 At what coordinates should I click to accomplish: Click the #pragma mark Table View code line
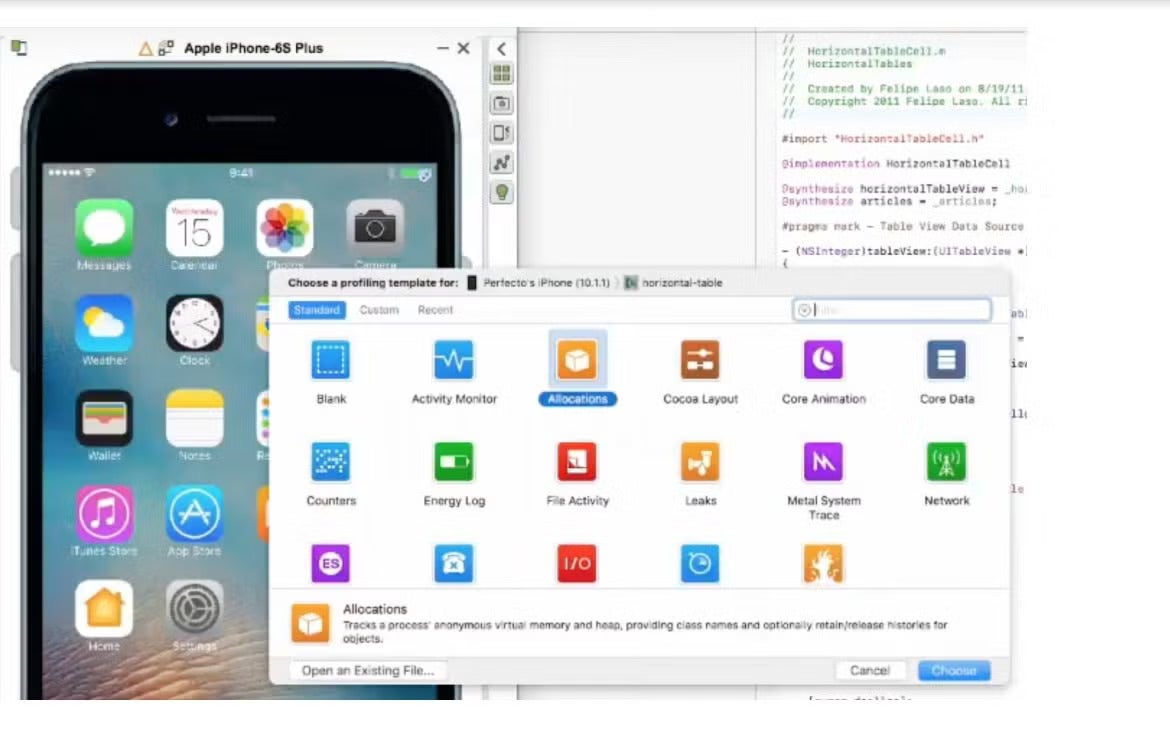pyautogui.click(x=902, y=226)
